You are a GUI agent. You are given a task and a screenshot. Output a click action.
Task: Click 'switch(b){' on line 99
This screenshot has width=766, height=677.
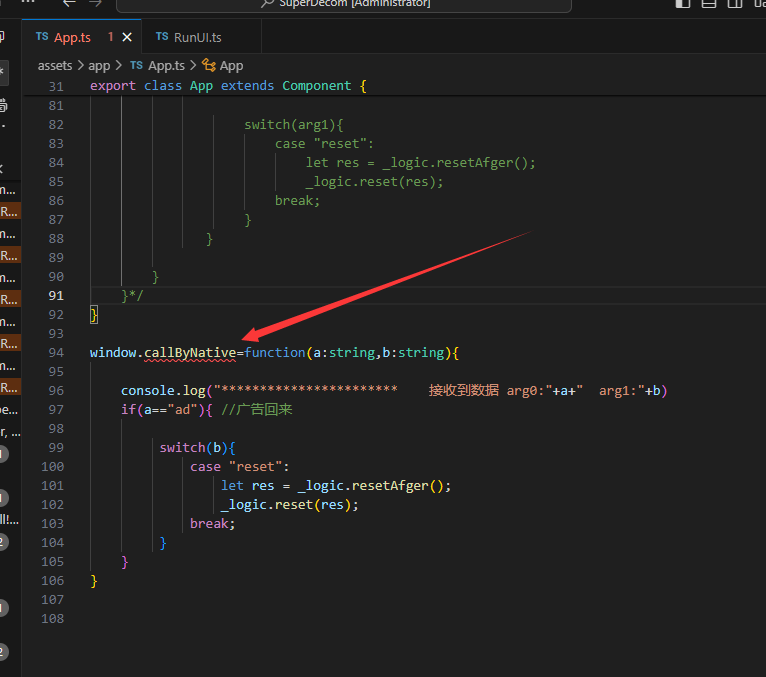(x=197, y=447)
